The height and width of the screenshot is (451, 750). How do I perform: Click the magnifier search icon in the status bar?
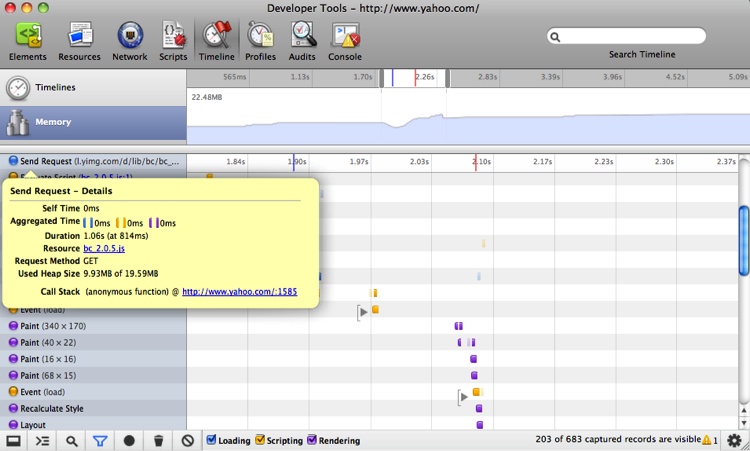pos(72,440)
